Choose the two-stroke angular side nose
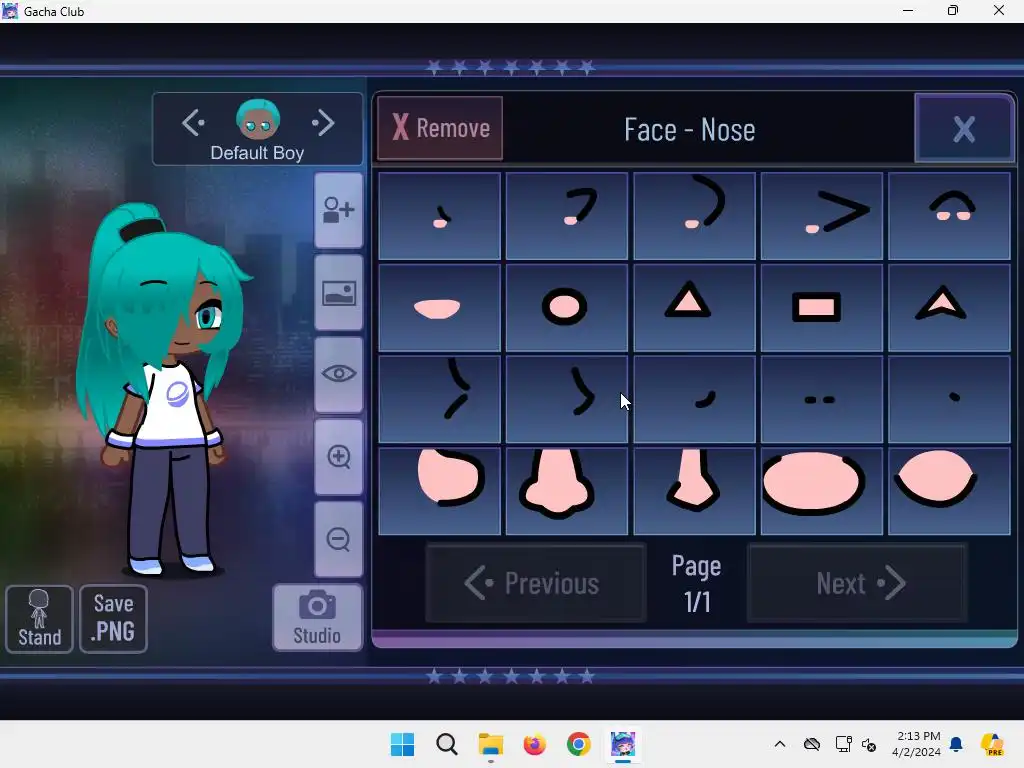Viewport: 1024px width, 768px height. 440,399
